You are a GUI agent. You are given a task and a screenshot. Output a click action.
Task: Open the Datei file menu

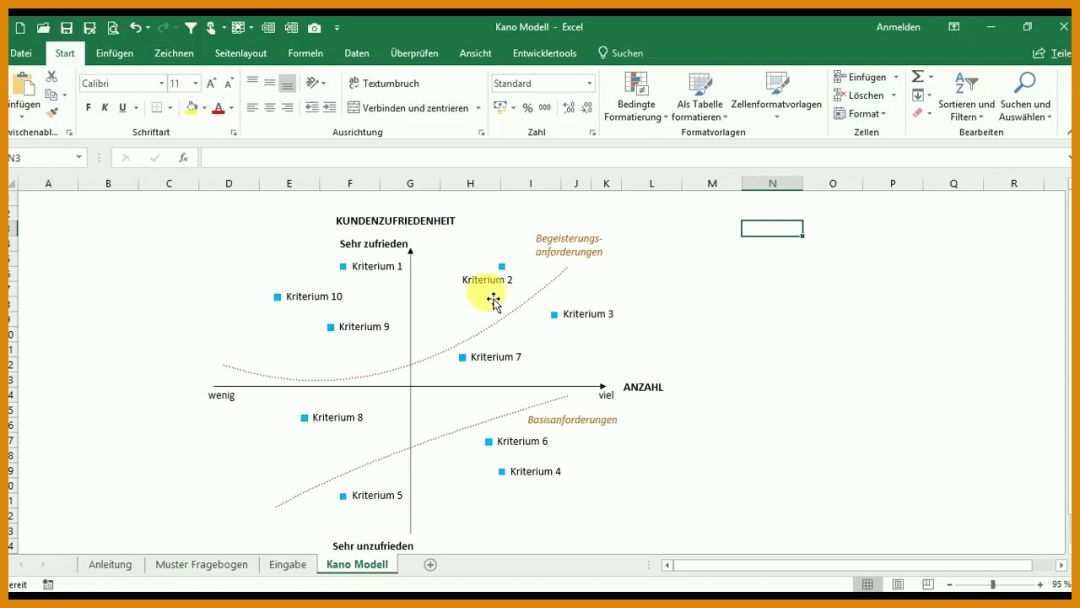pos(21,53)
